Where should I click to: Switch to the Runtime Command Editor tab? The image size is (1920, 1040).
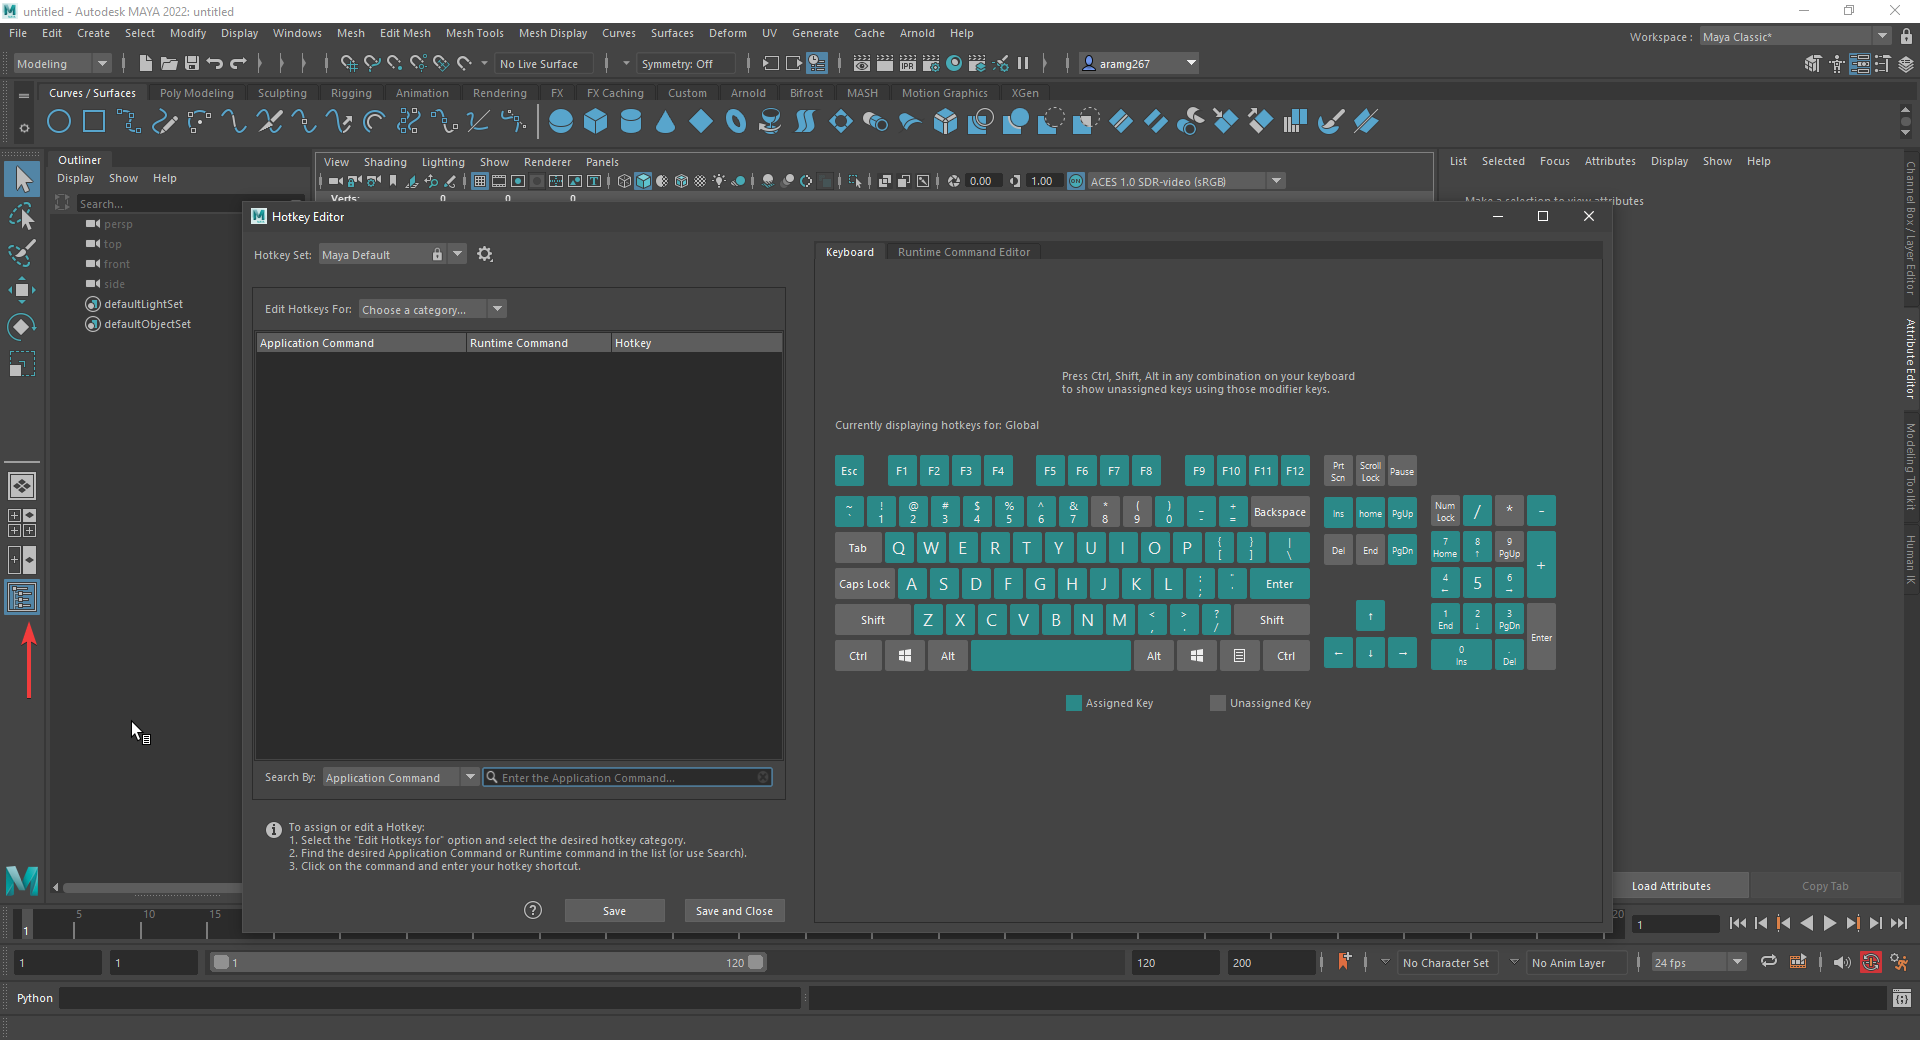(963, 252)
